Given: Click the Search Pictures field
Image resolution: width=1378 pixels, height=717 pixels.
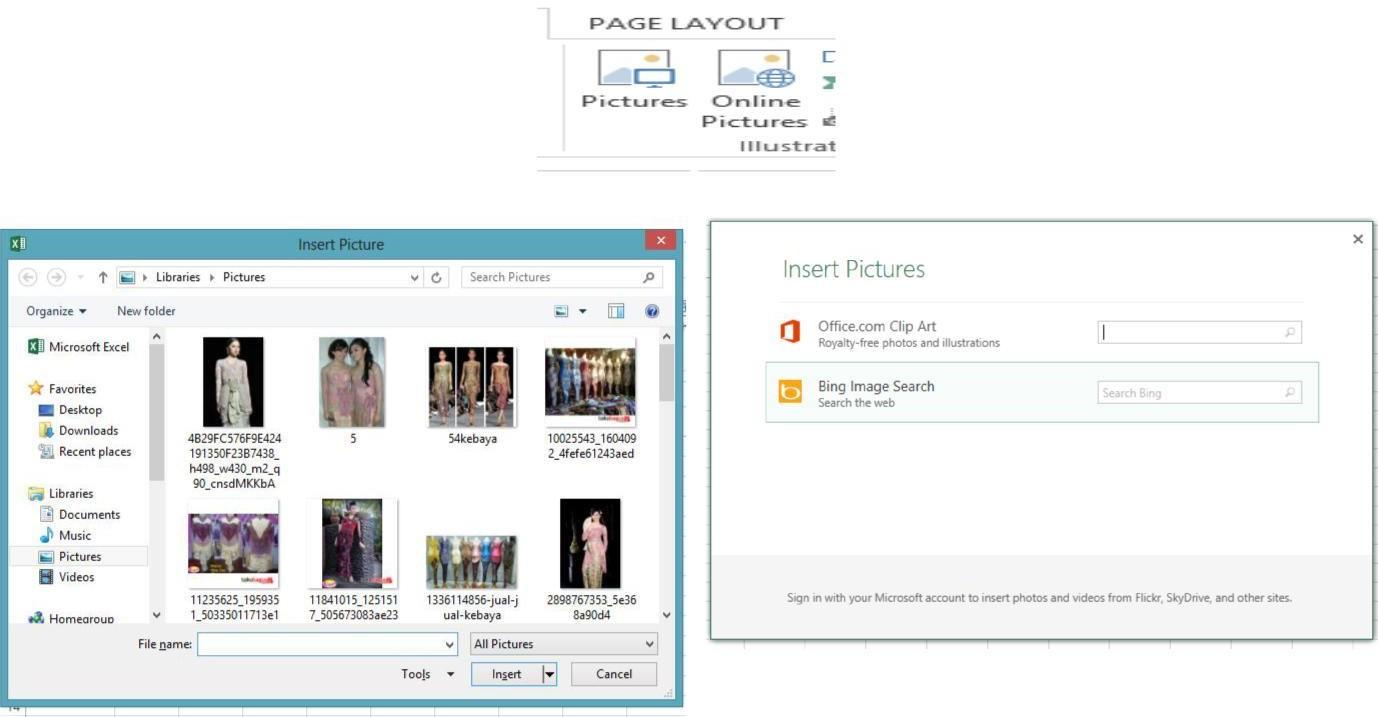Looking at the screenshot, I should click(561, 277).
